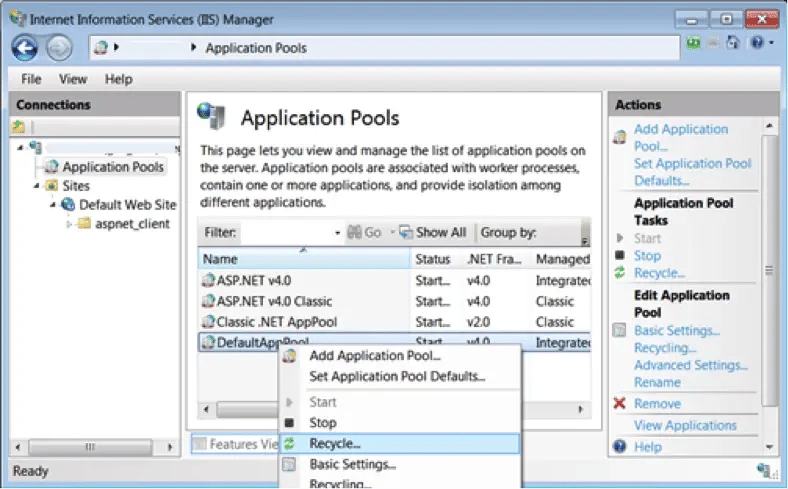
Task: Click the Actions pane vertical scrollbar
Action: (770, 270)
